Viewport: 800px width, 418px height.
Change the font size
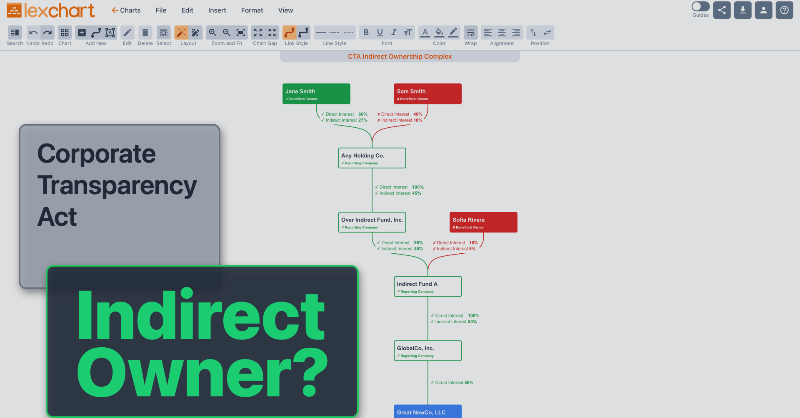click(408, 33)
